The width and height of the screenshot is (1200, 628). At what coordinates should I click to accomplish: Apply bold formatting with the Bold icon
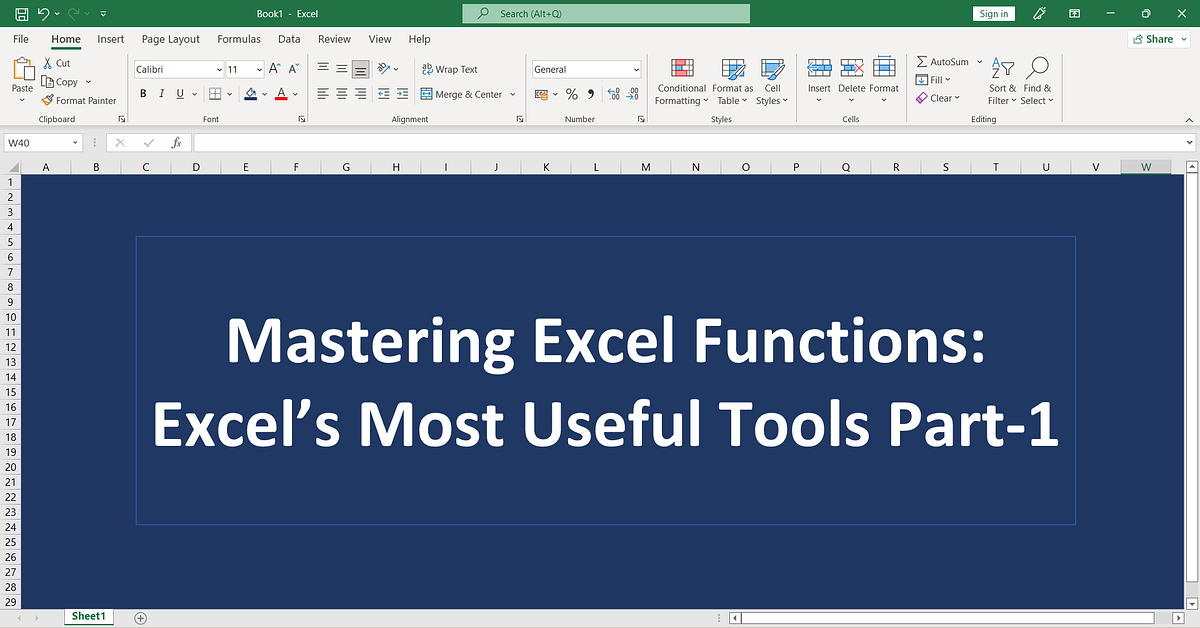[143, 93]
